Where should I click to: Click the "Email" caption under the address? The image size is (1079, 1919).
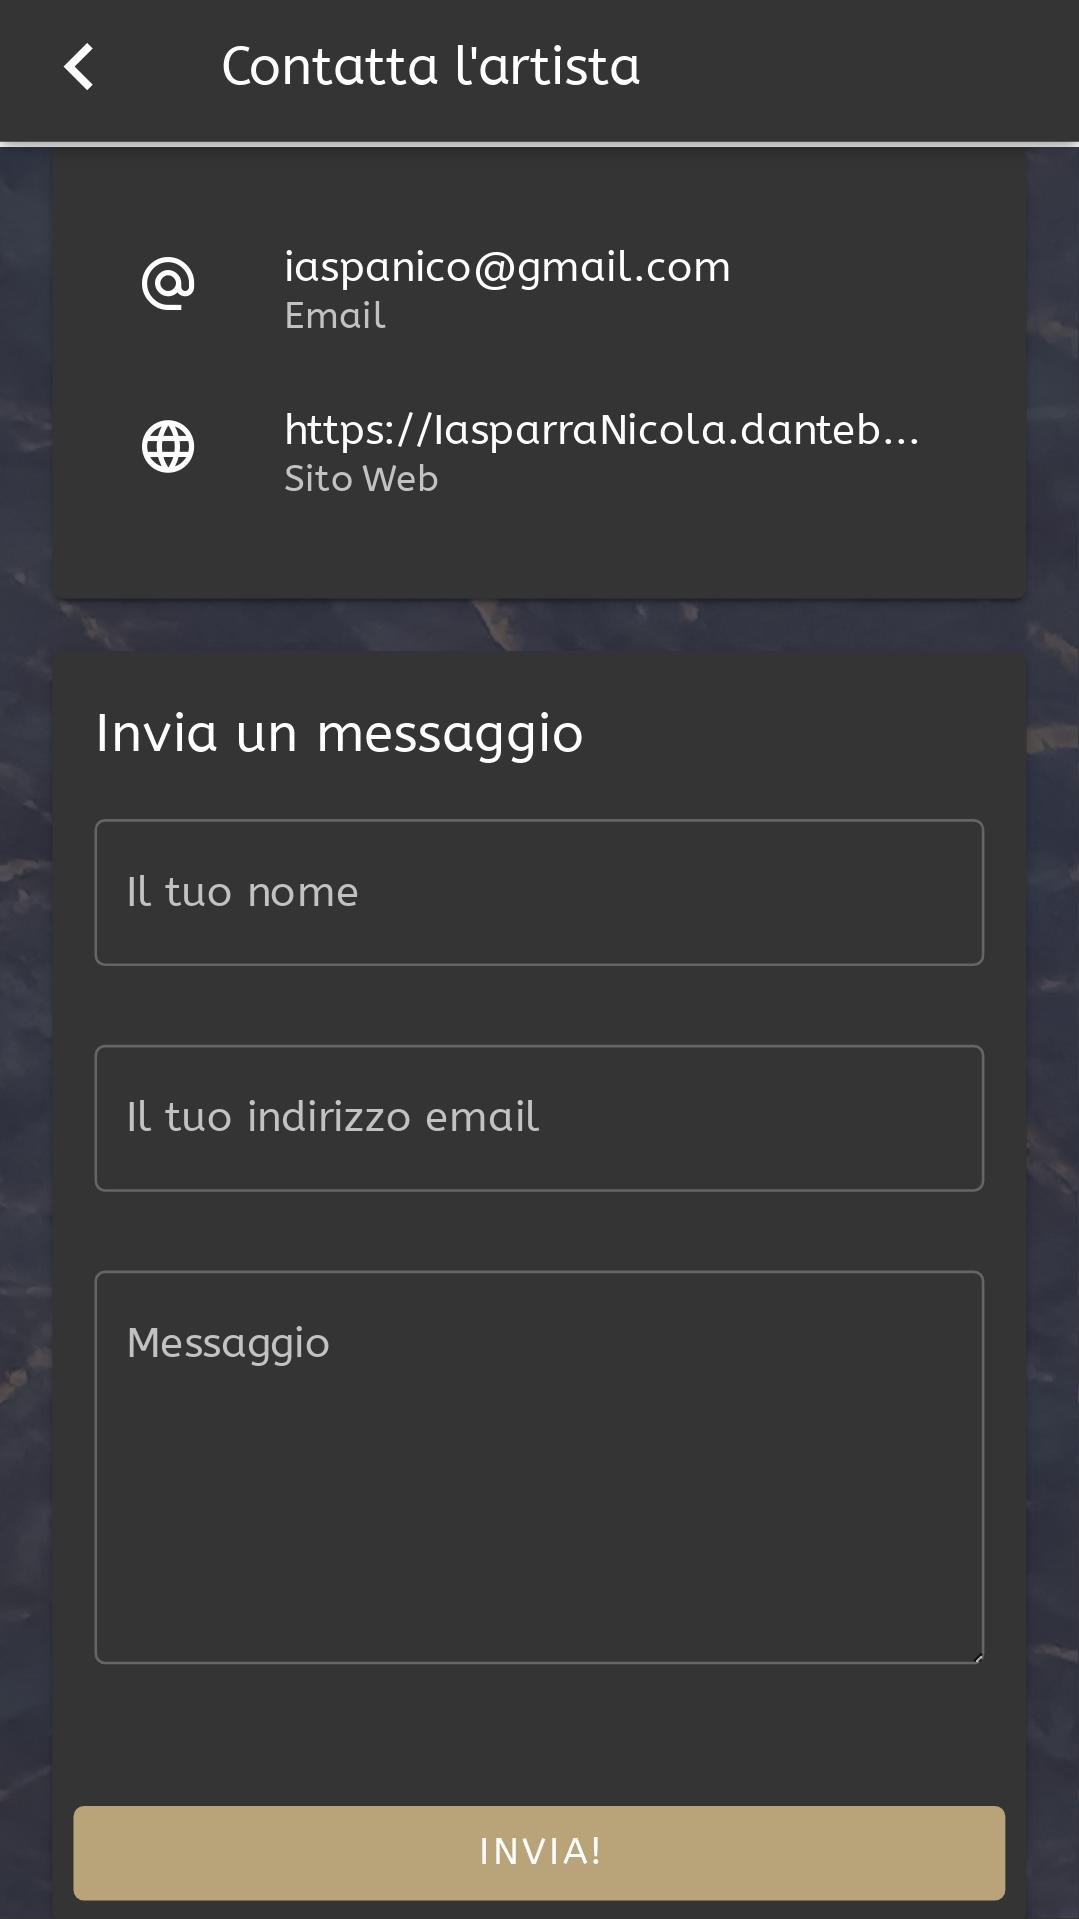click(334, 316)
